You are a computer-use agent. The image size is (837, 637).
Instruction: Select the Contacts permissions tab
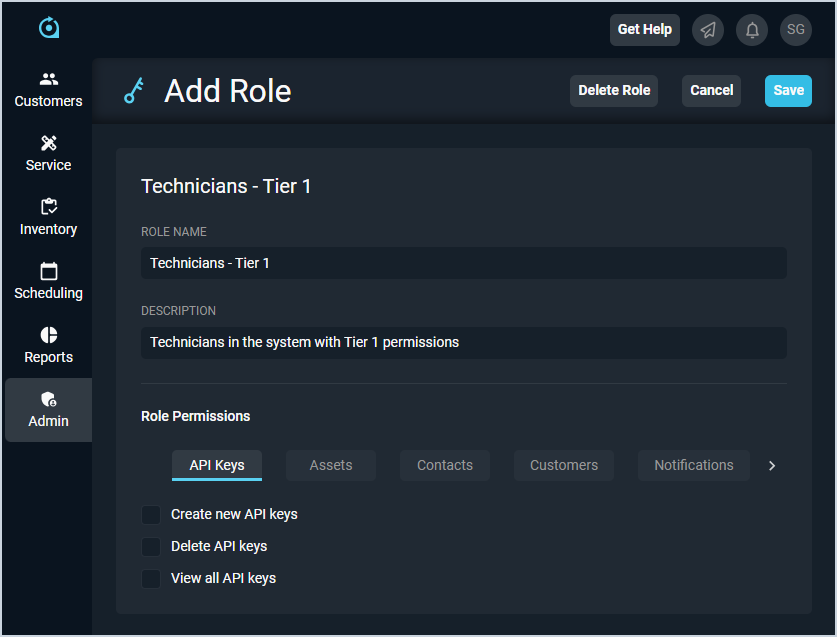point(445,465)
